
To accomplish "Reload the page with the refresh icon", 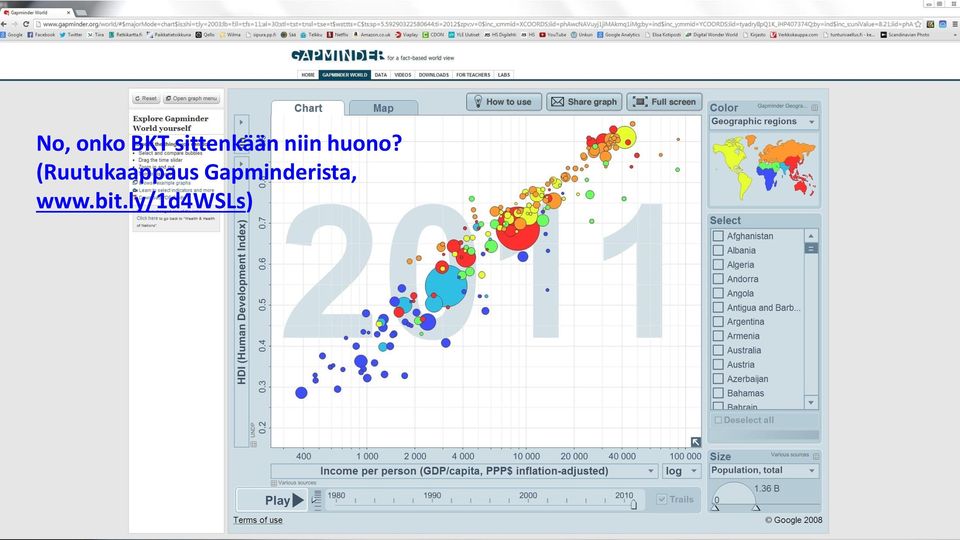I will coord(26,24).
